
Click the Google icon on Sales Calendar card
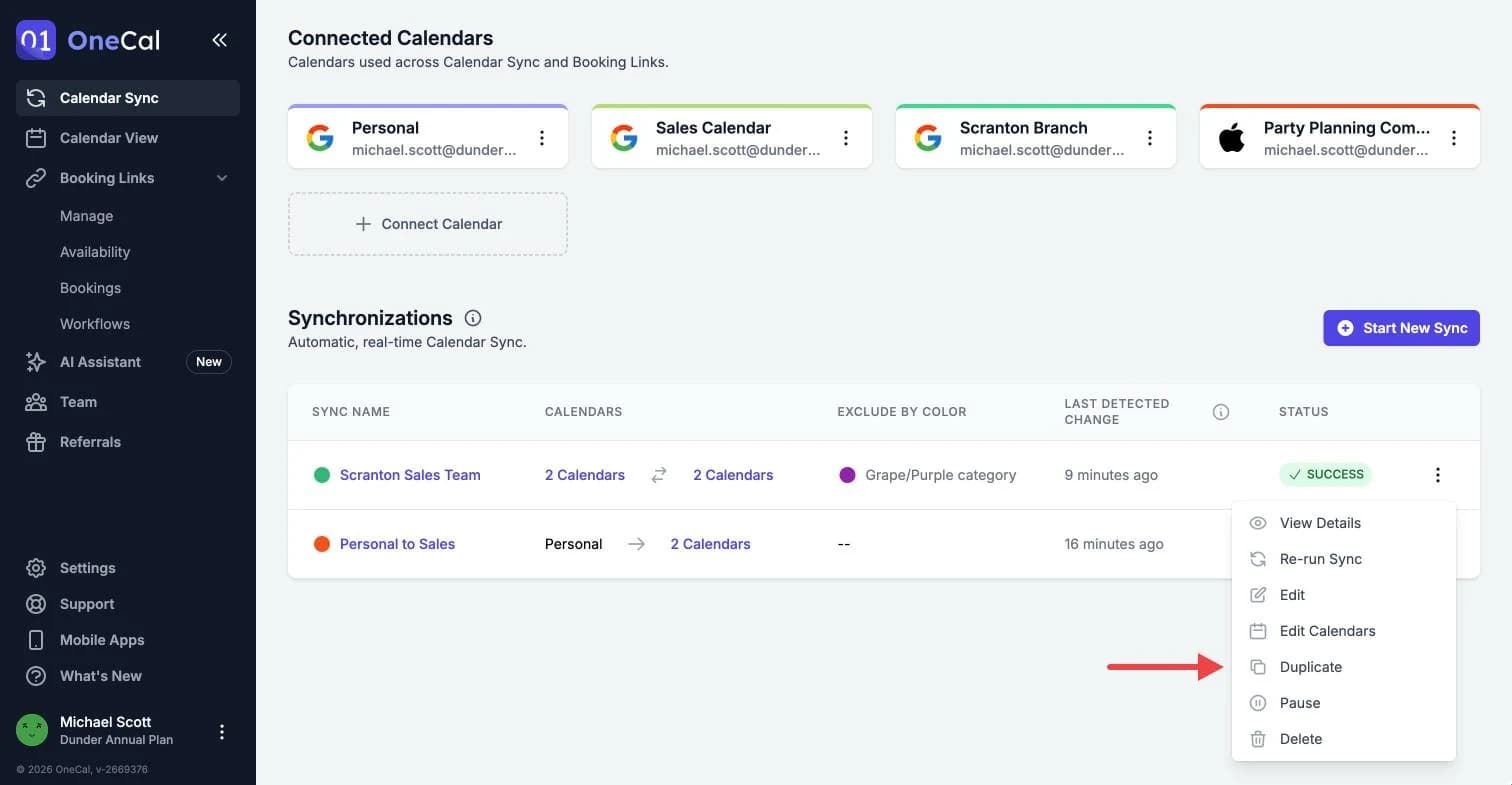click(624, 138)
